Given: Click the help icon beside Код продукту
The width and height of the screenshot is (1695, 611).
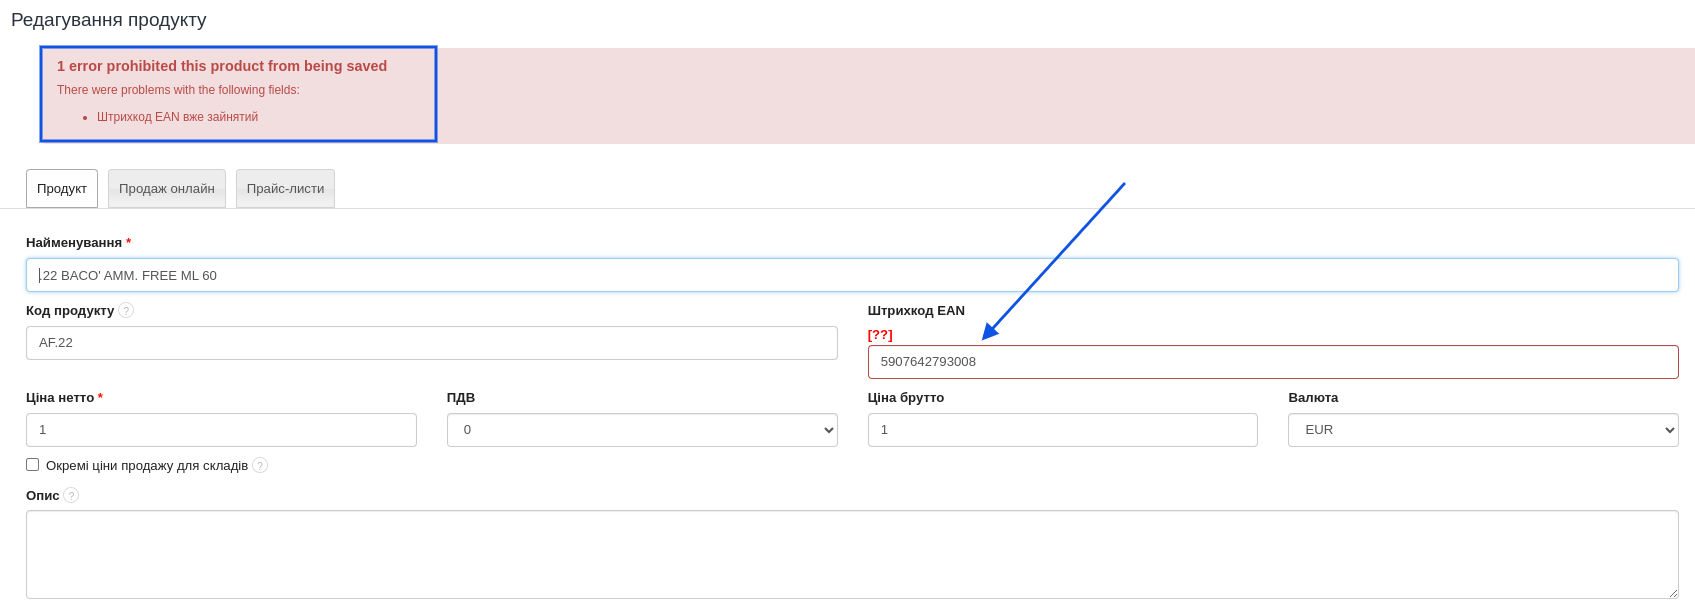Looking at the screenshot, I should pos(126,310).
